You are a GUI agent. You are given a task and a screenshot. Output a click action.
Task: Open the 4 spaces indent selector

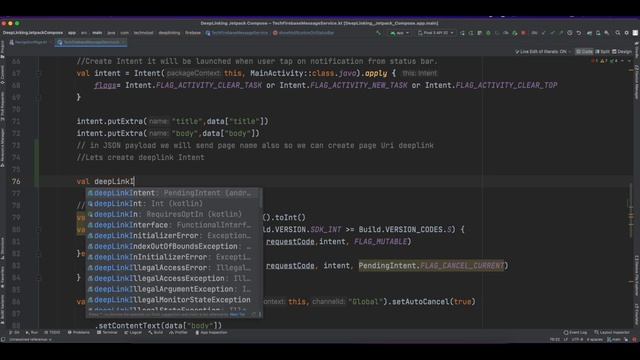[x=595, y=339]
